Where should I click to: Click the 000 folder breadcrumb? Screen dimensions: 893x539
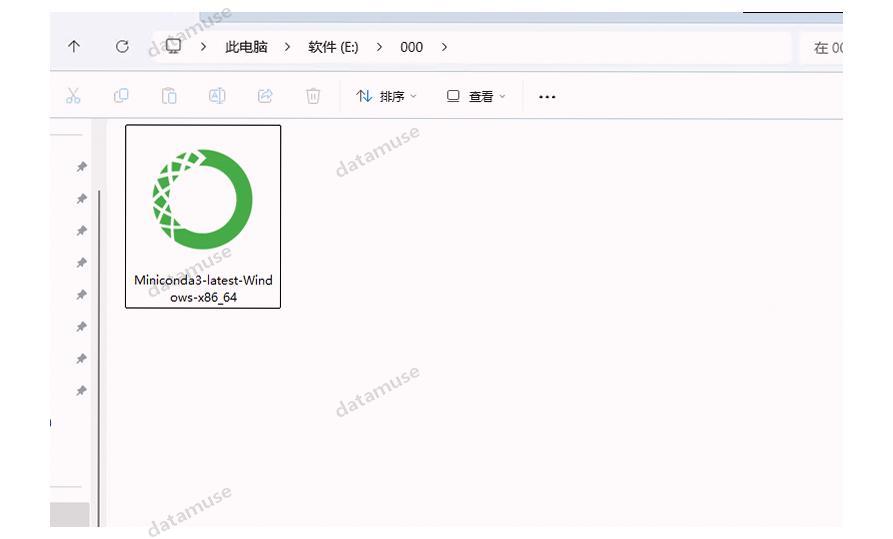[411, 47]
